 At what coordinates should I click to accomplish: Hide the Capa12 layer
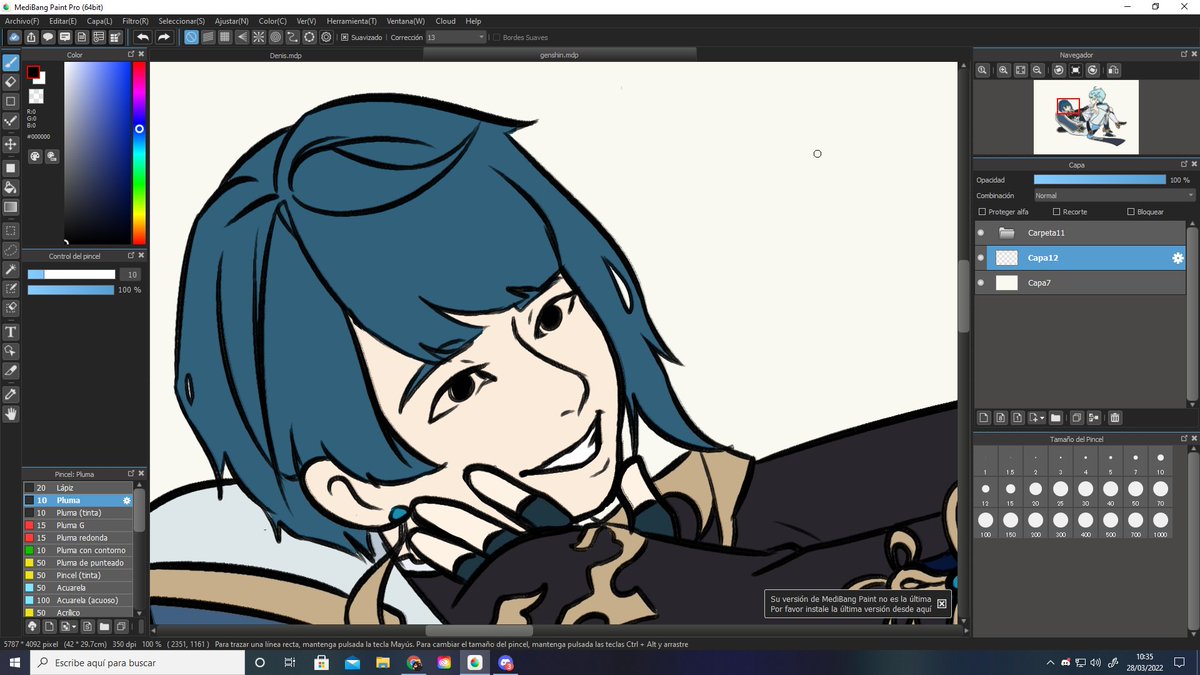point(981,258)
